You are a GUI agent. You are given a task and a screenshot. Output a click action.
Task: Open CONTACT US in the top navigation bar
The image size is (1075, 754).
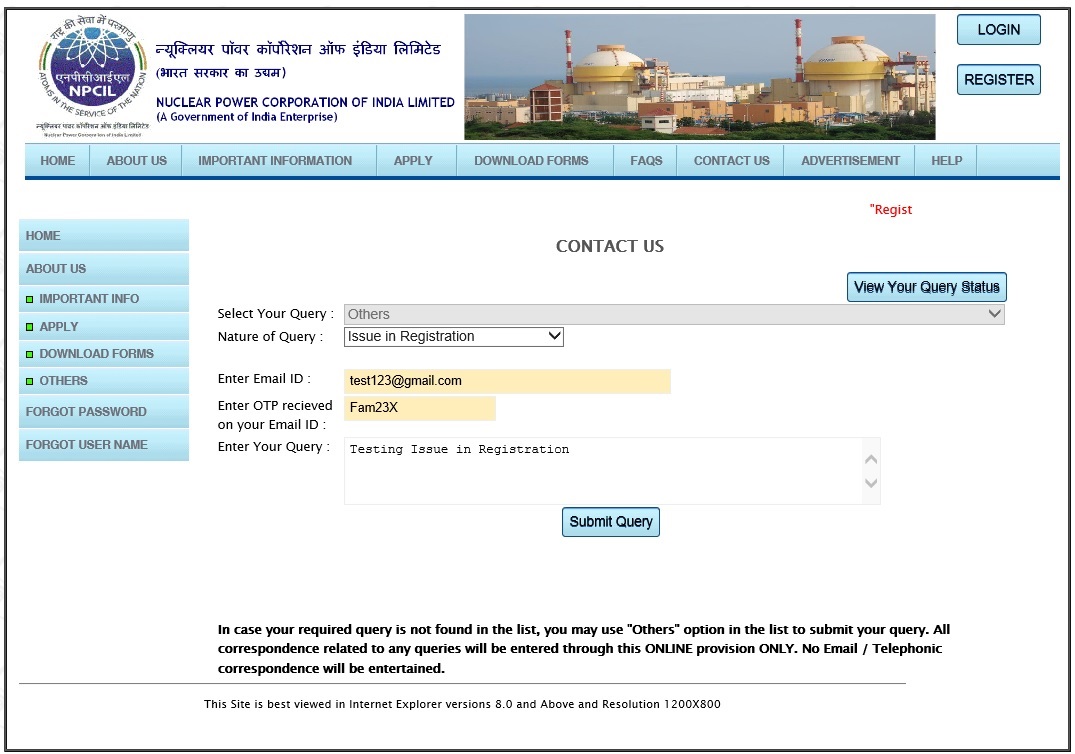pyautogui.click(x=732, y=160)
